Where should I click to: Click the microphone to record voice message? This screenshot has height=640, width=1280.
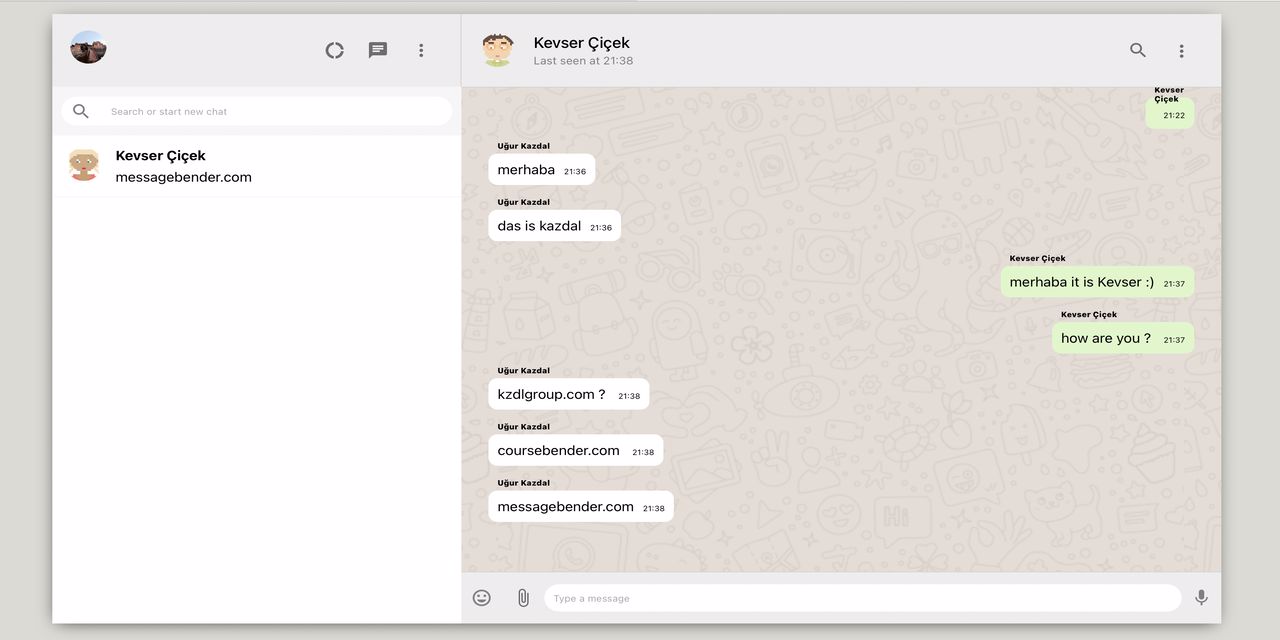tap(1201, 597)
